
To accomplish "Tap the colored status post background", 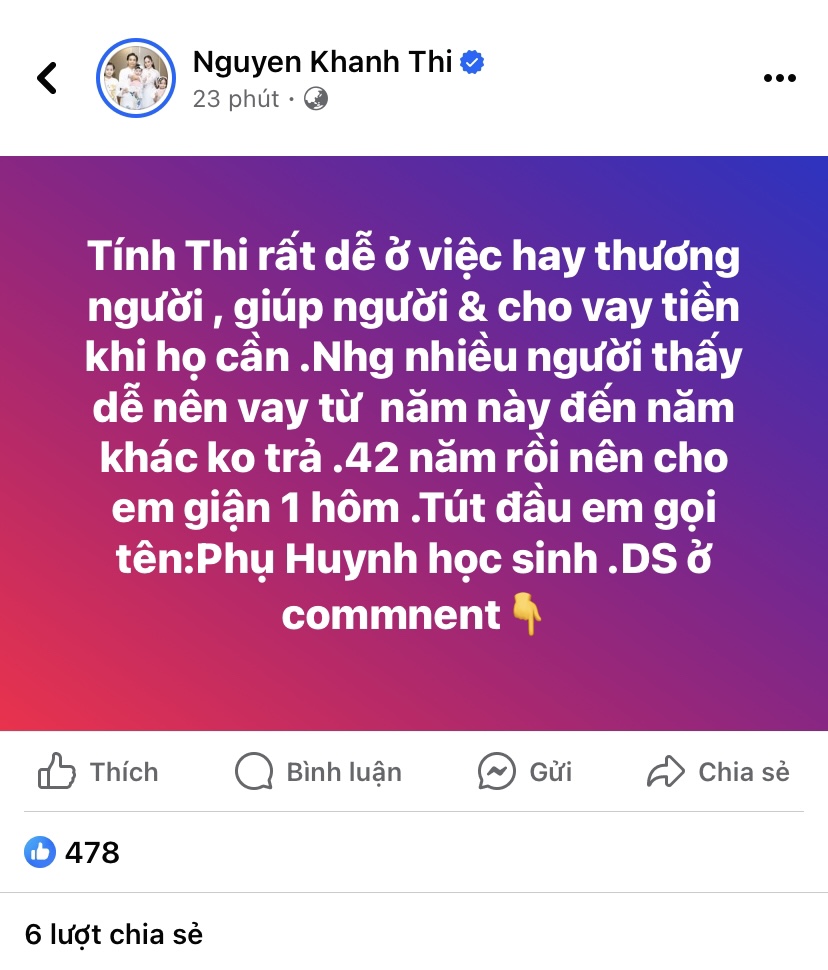I will (414, 443).
